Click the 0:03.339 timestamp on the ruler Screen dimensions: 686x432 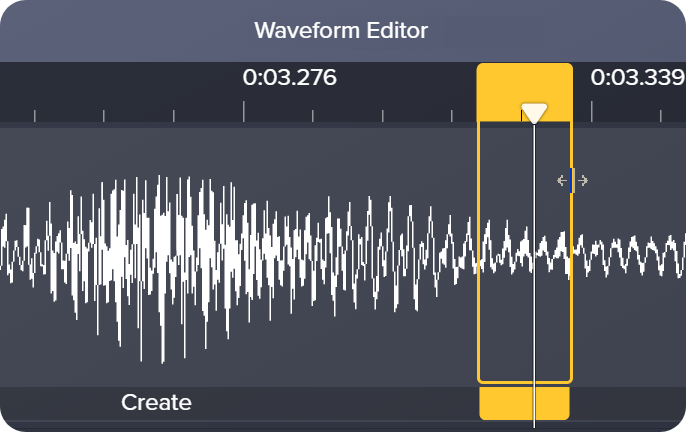pos(637,78)
